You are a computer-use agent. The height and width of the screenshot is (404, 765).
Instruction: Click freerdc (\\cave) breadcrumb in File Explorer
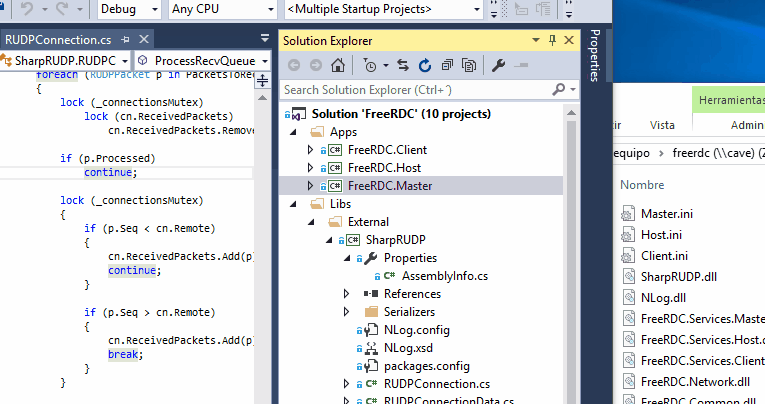click(x=713, y=153)
